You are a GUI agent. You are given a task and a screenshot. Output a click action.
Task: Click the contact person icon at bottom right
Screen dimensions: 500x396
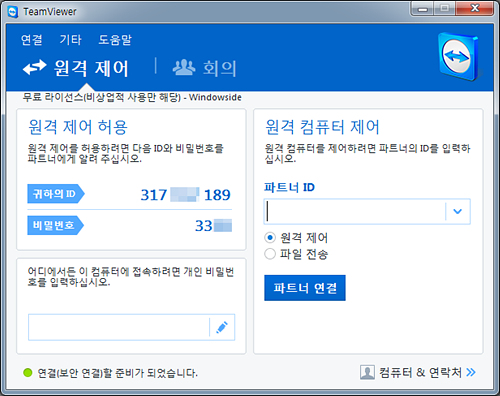pos(367,372)
